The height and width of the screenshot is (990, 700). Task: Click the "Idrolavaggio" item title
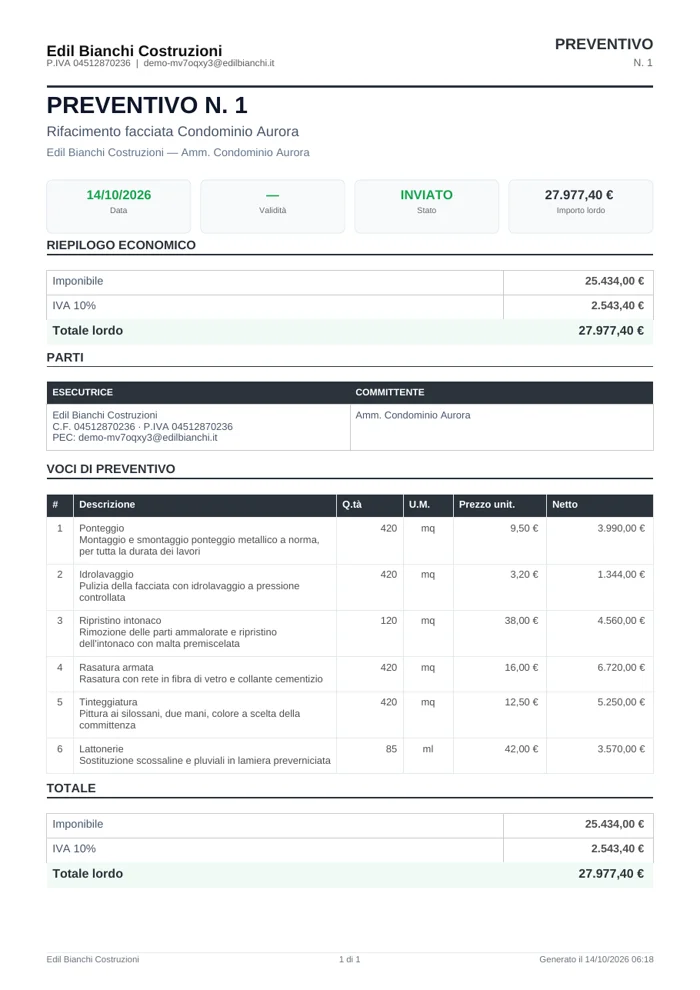[x=107, y=574]
